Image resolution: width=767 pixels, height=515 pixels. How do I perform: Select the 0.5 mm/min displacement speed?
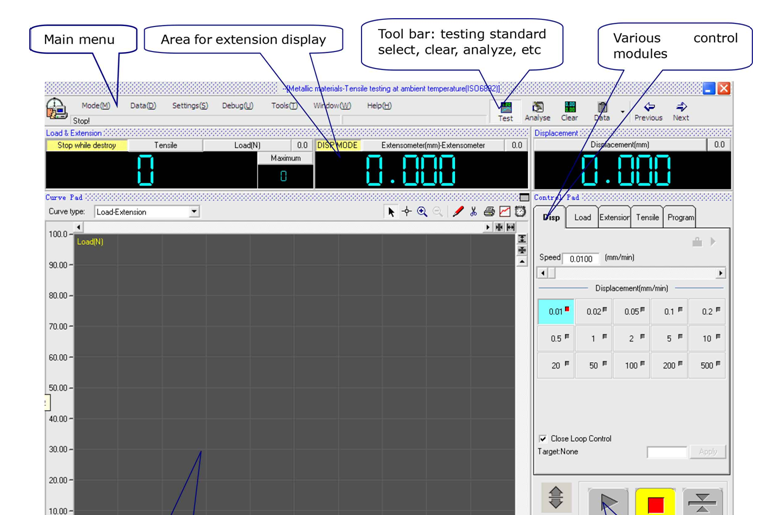[x=556, y=339]
